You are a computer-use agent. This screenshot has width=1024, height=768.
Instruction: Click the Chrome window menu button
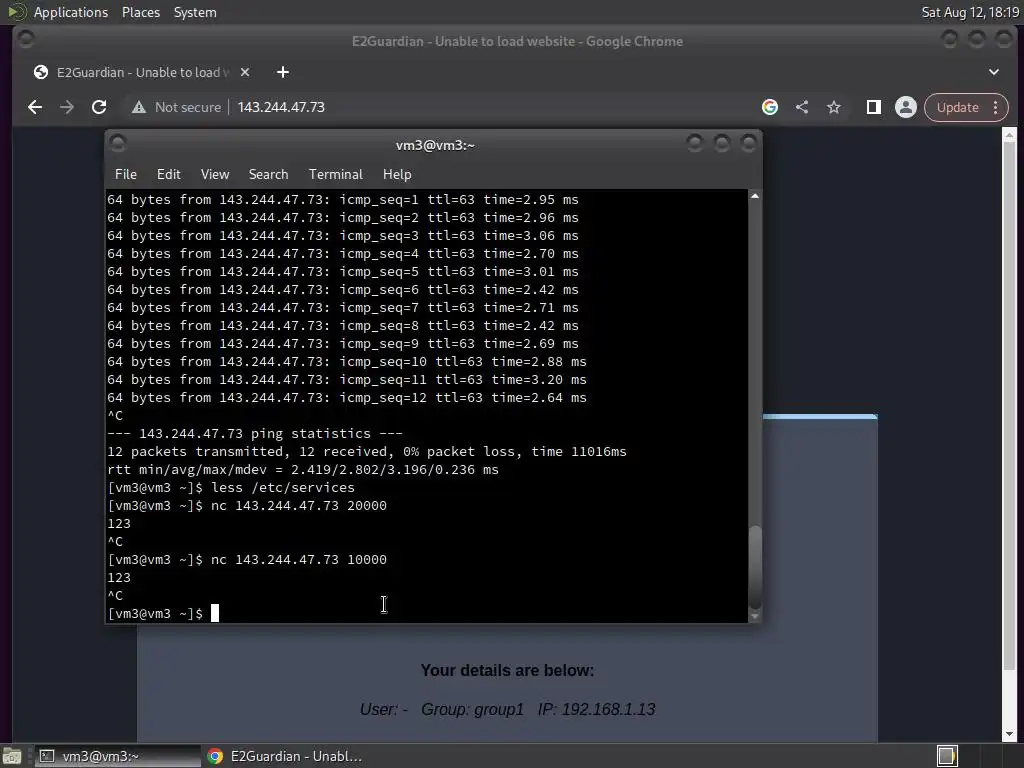[26, 39]
